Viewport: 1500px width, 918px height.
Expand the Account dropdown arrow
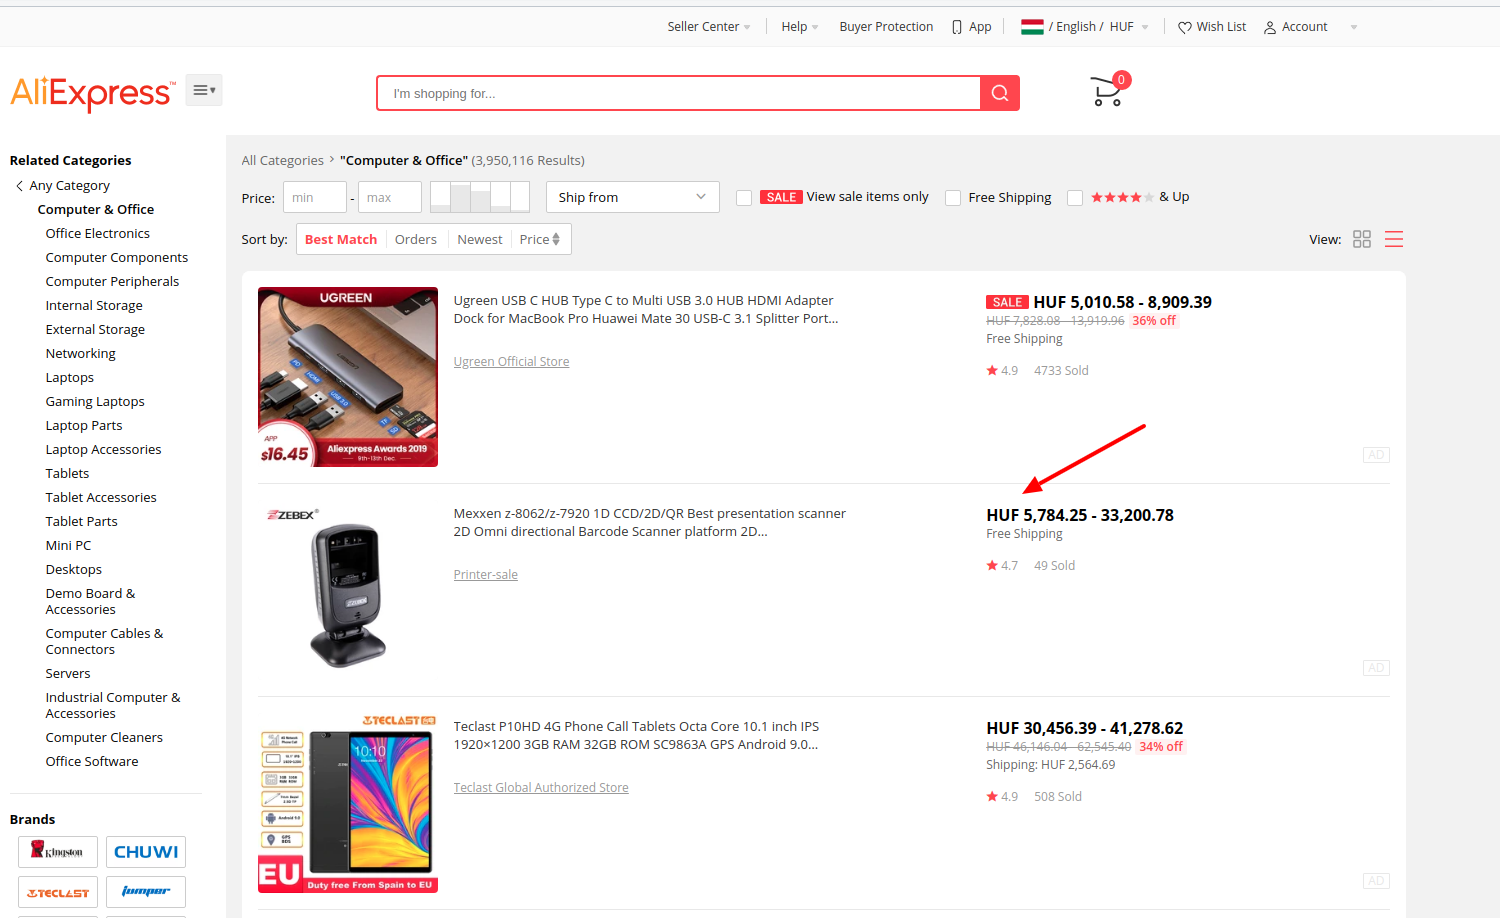click(x=1354, y=27)
